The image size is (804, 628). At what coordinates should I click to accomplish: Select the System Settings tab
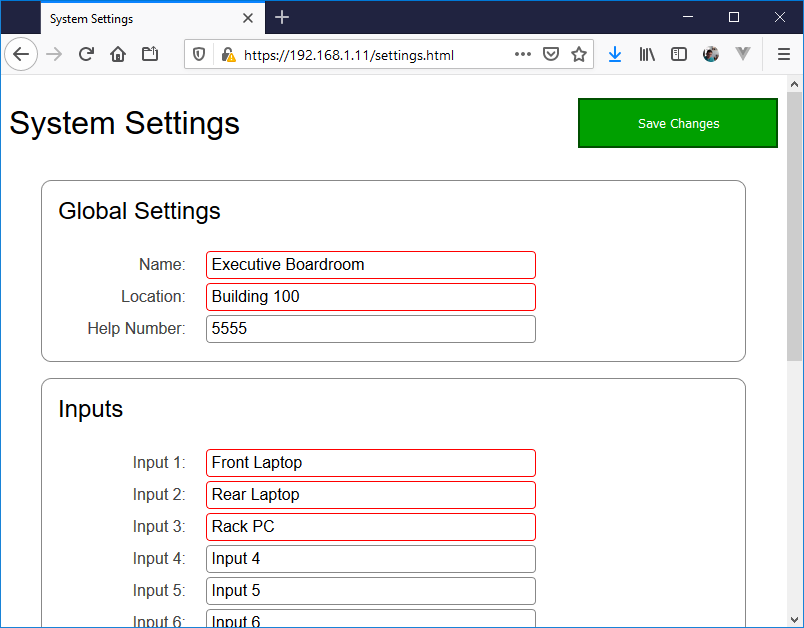(x=140, y=18)
